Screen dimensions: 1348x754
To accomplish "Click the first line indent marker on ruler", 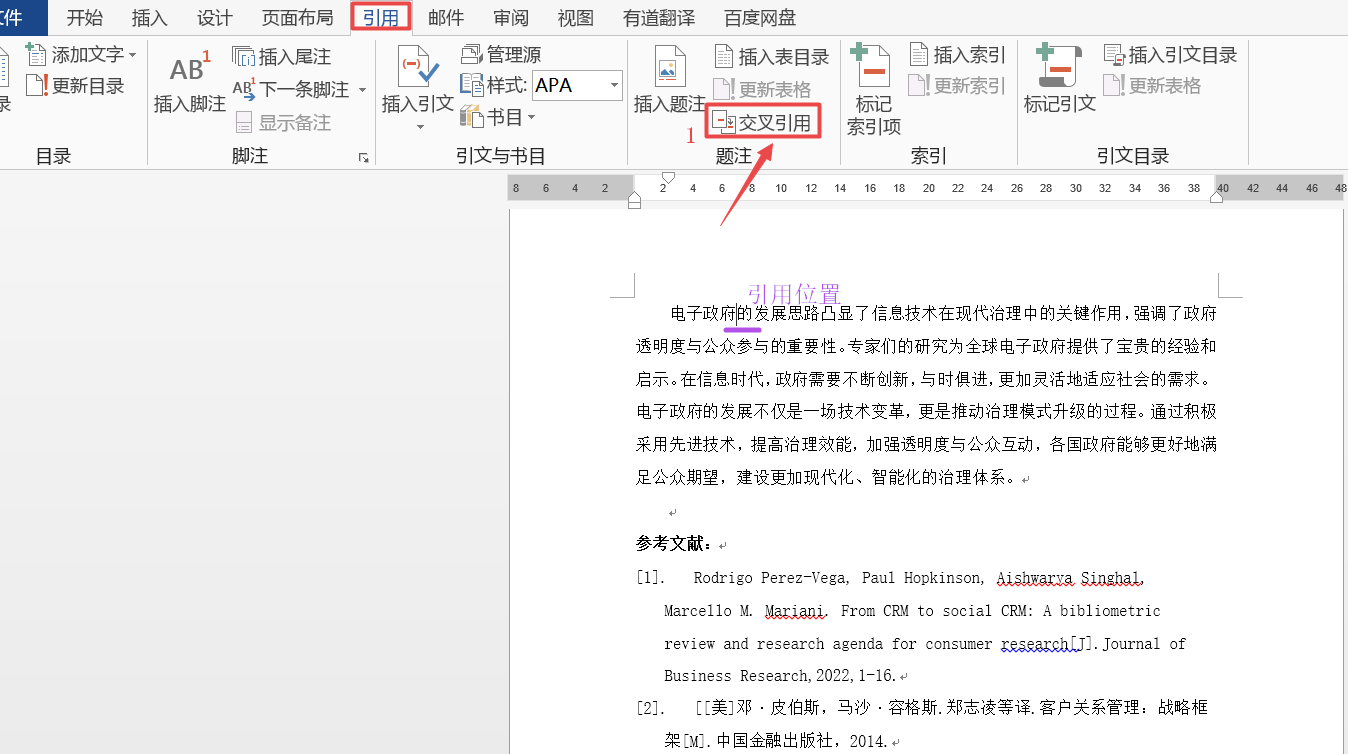I will tap(669, 178).
